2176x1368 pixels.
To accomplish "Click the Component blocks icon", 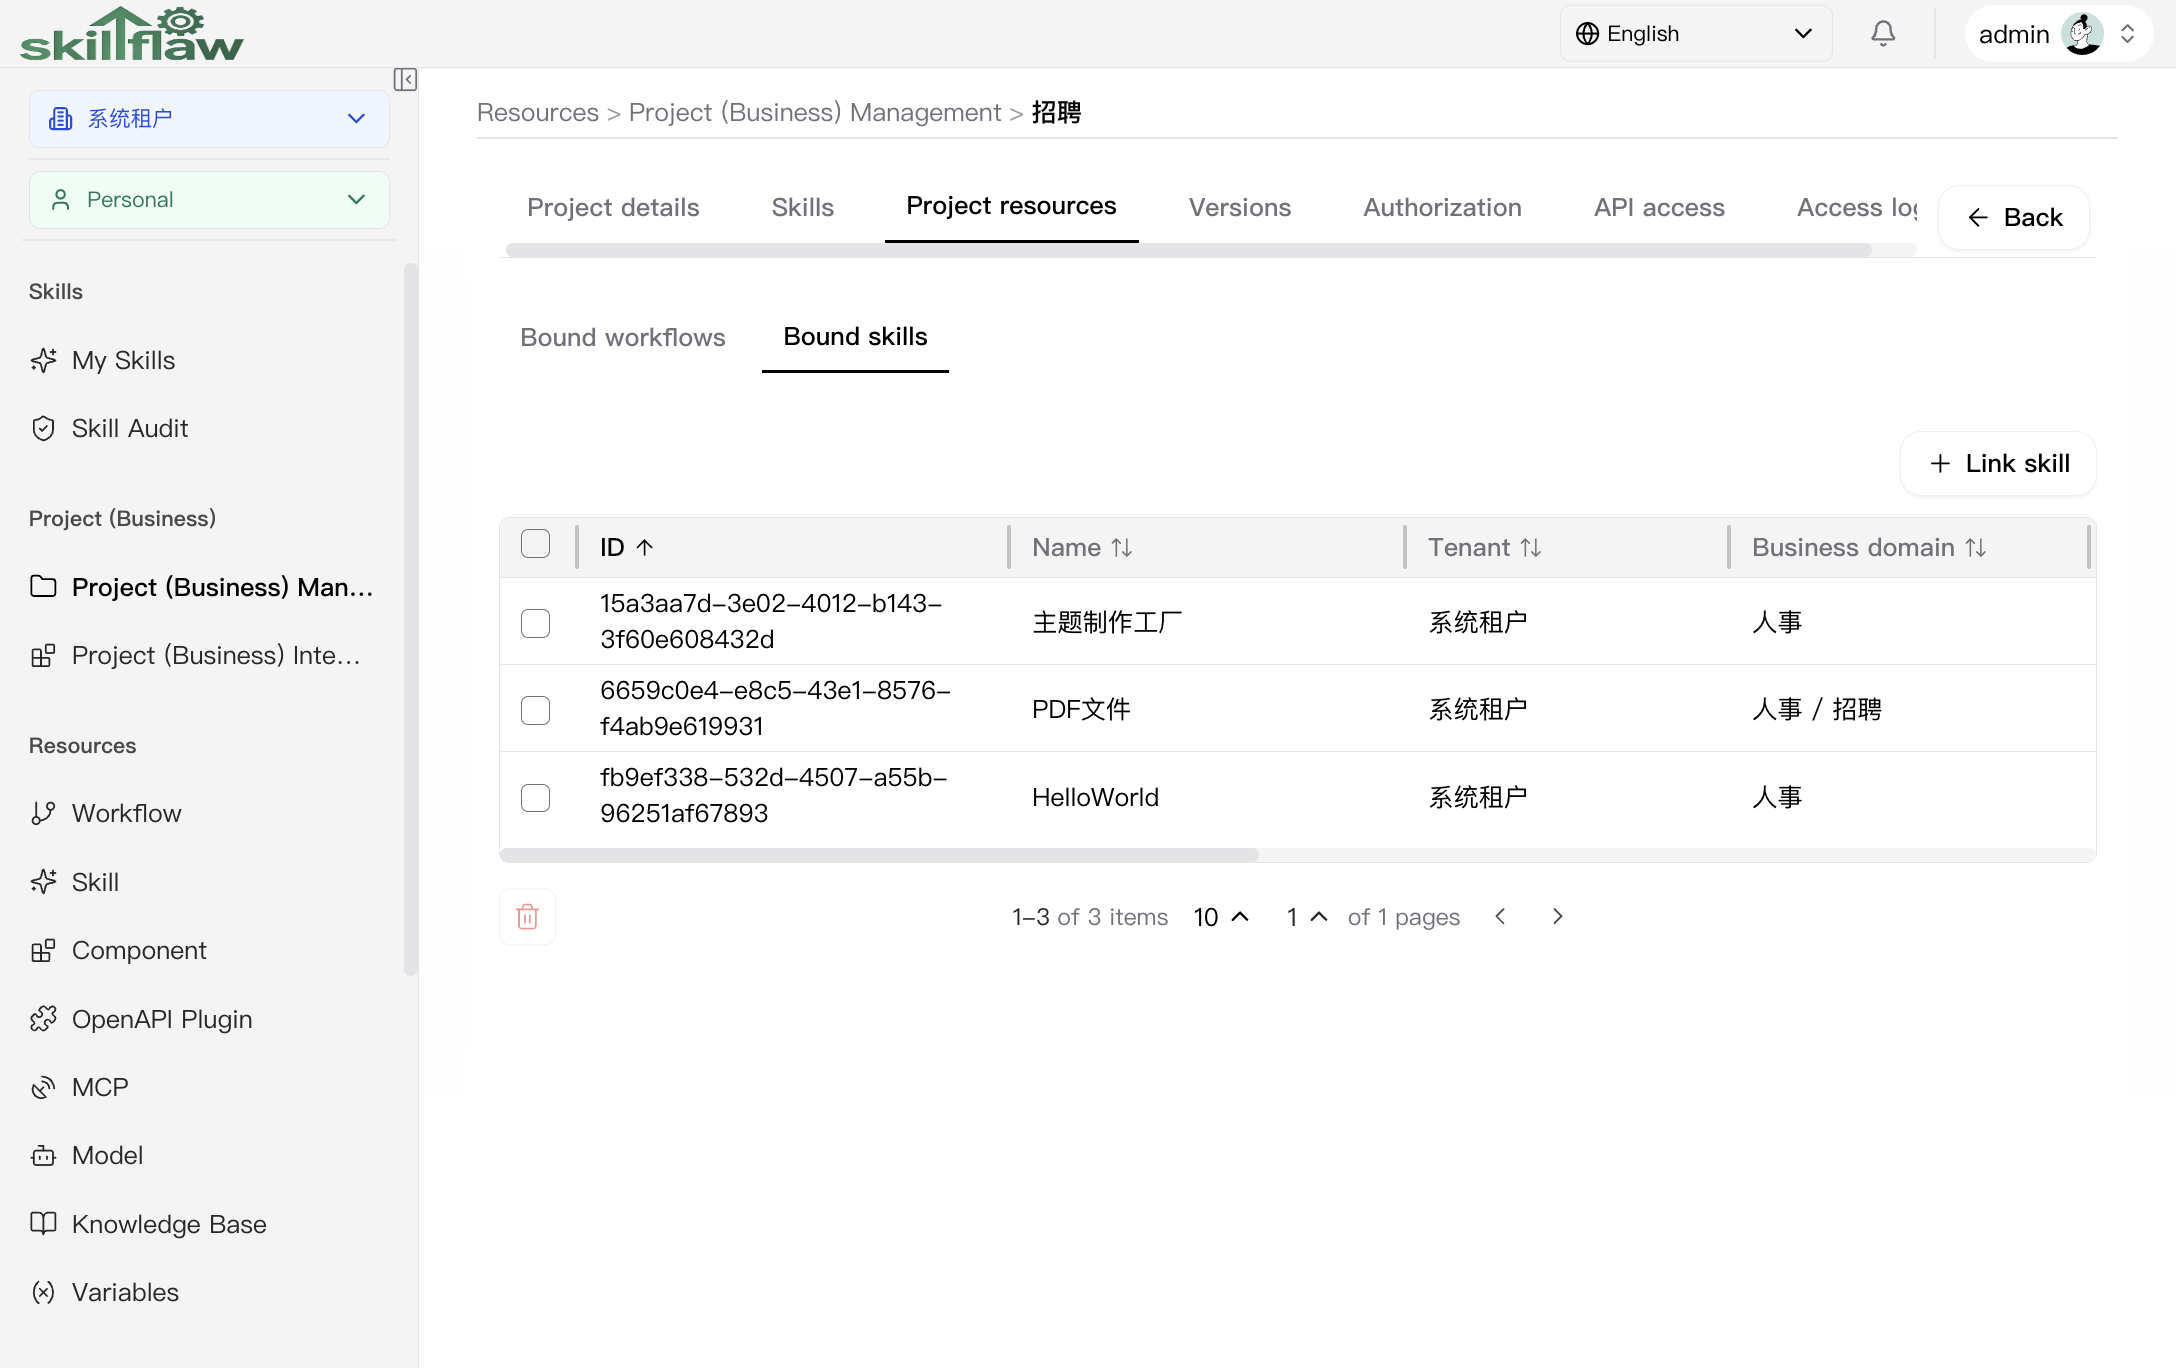I will point(43,951).
